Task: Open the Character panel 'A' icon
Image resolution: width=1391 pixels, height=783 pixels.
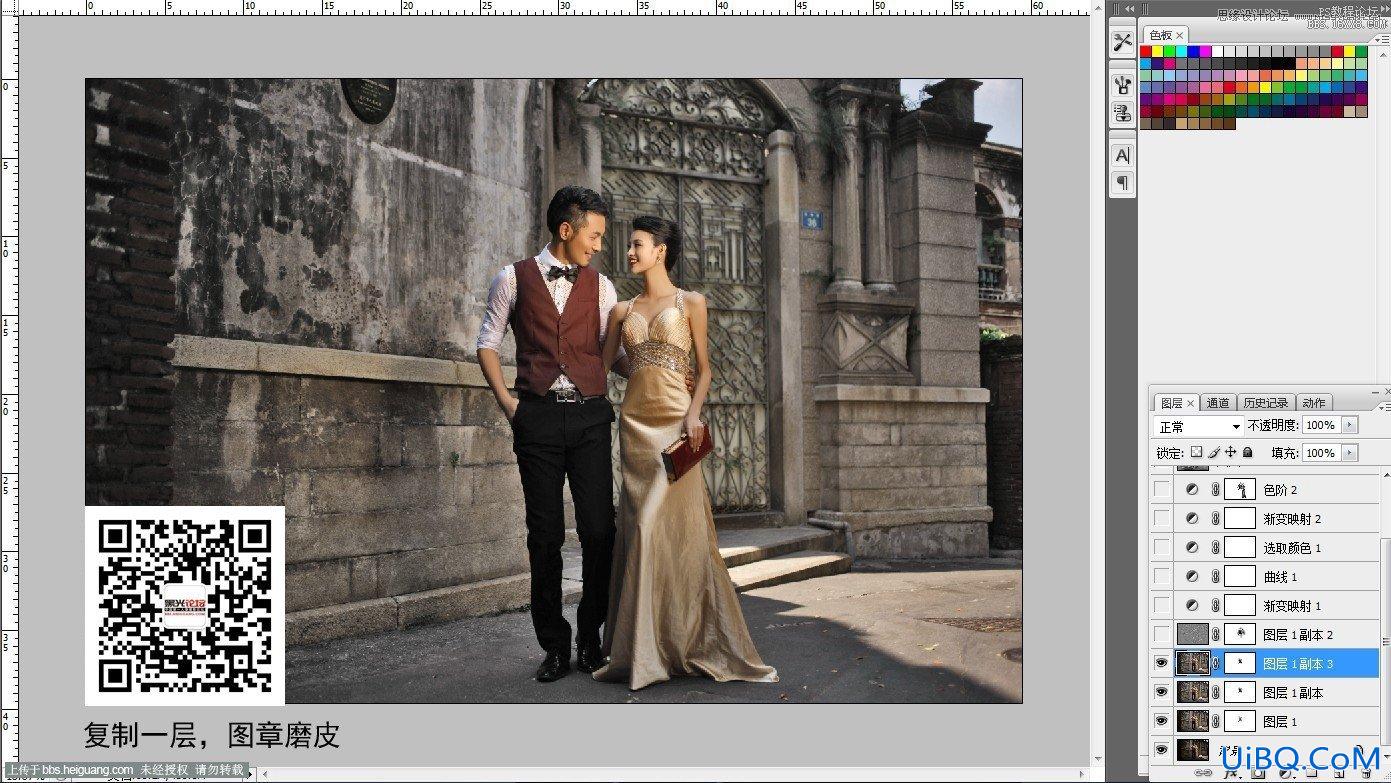Action: click(1123, 156)
